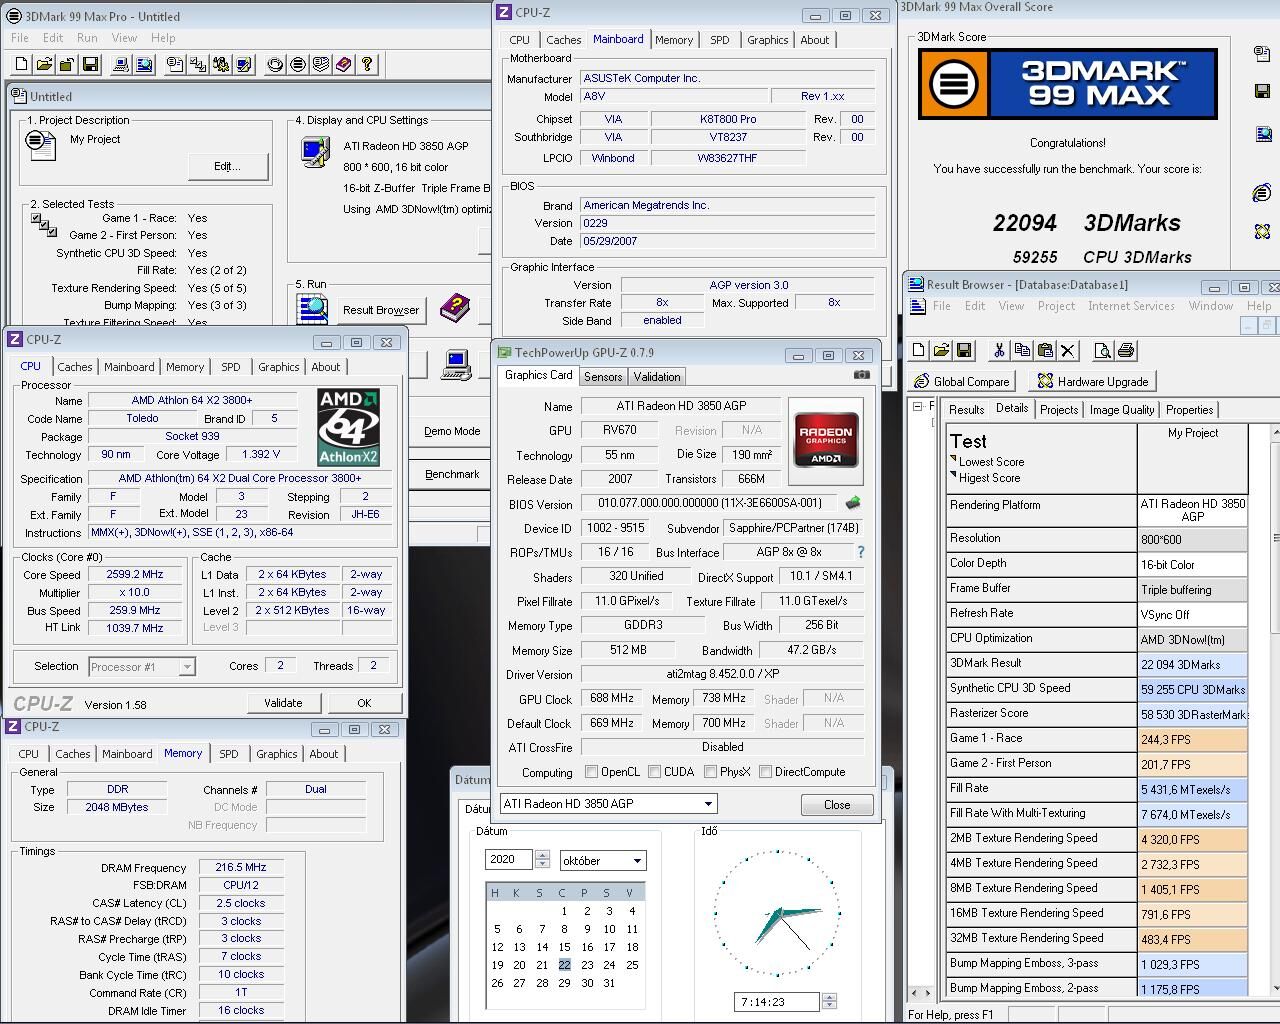Click the Selected Tests checkboxes icon in Untitled panel

coord(44,224)
